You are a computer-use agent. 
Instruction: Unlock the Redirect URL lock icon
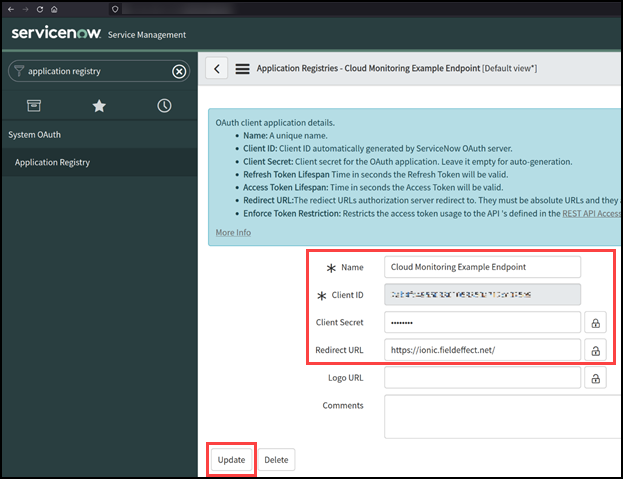(x=595, y=350)
